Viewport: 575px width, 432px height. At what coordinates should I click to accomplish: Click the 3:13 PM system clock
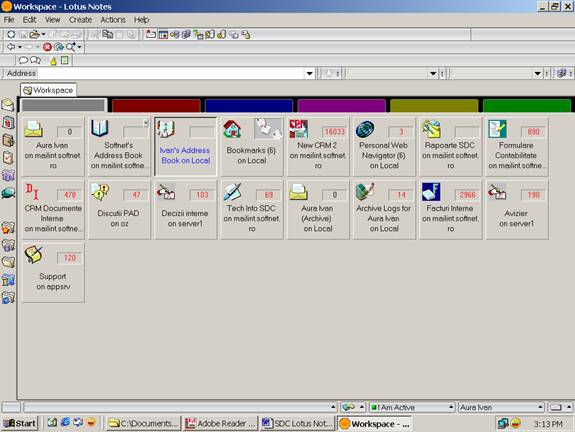(548, 424)
